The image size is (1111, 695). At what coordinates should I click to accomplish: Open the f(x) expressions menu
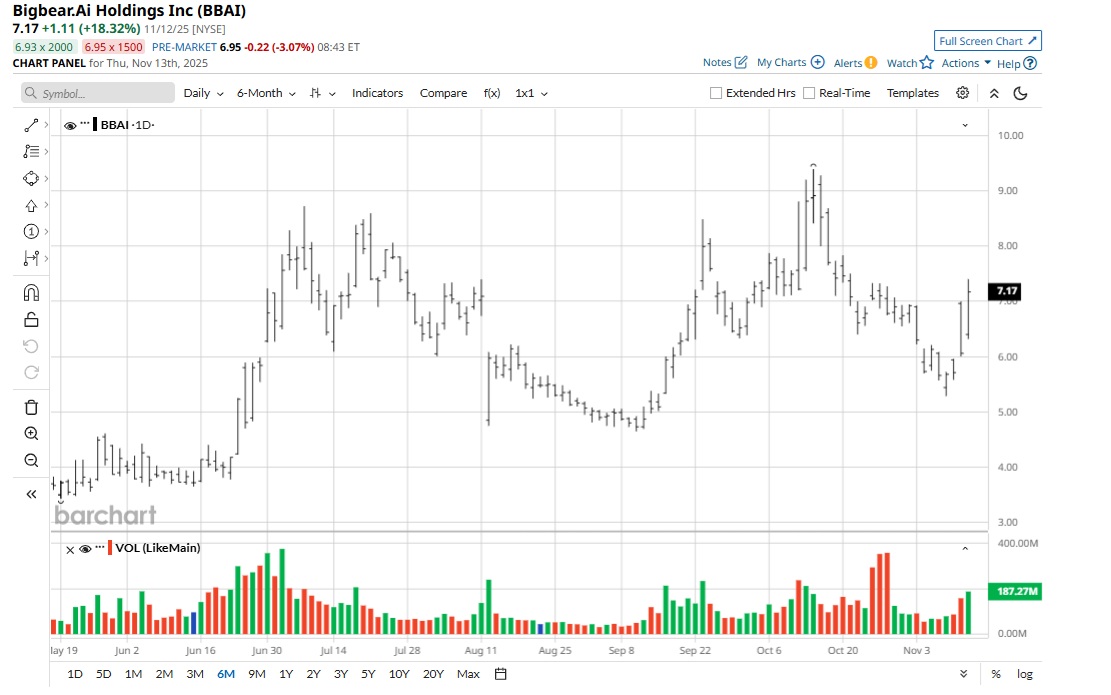point(492,93)
